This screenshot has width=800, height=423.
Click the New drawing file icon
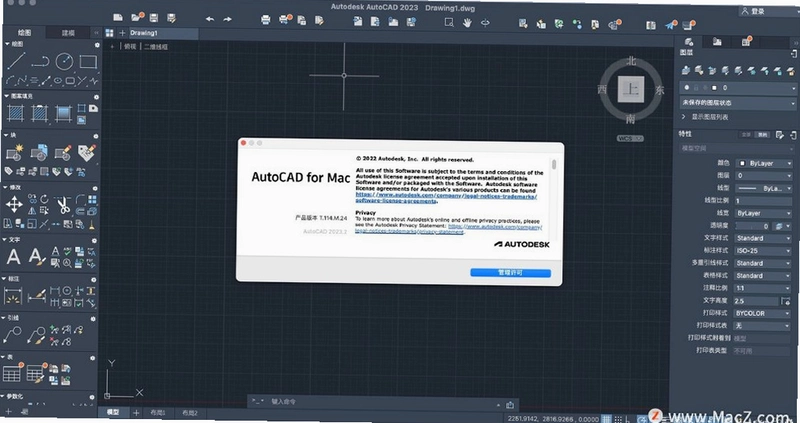pyautogui.click(x=118, y=17)
